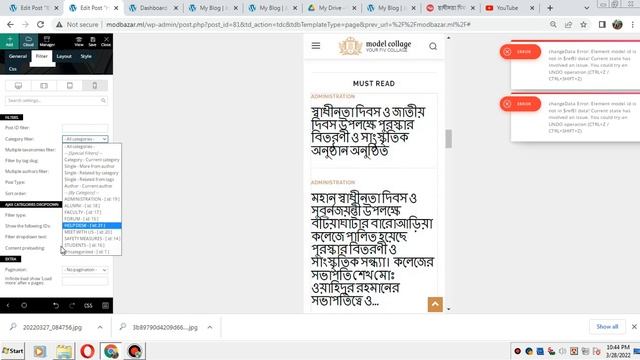Click the search icon in site preview header
The width and height of the screenshot is (640, 360).
[x=433, y=46]
